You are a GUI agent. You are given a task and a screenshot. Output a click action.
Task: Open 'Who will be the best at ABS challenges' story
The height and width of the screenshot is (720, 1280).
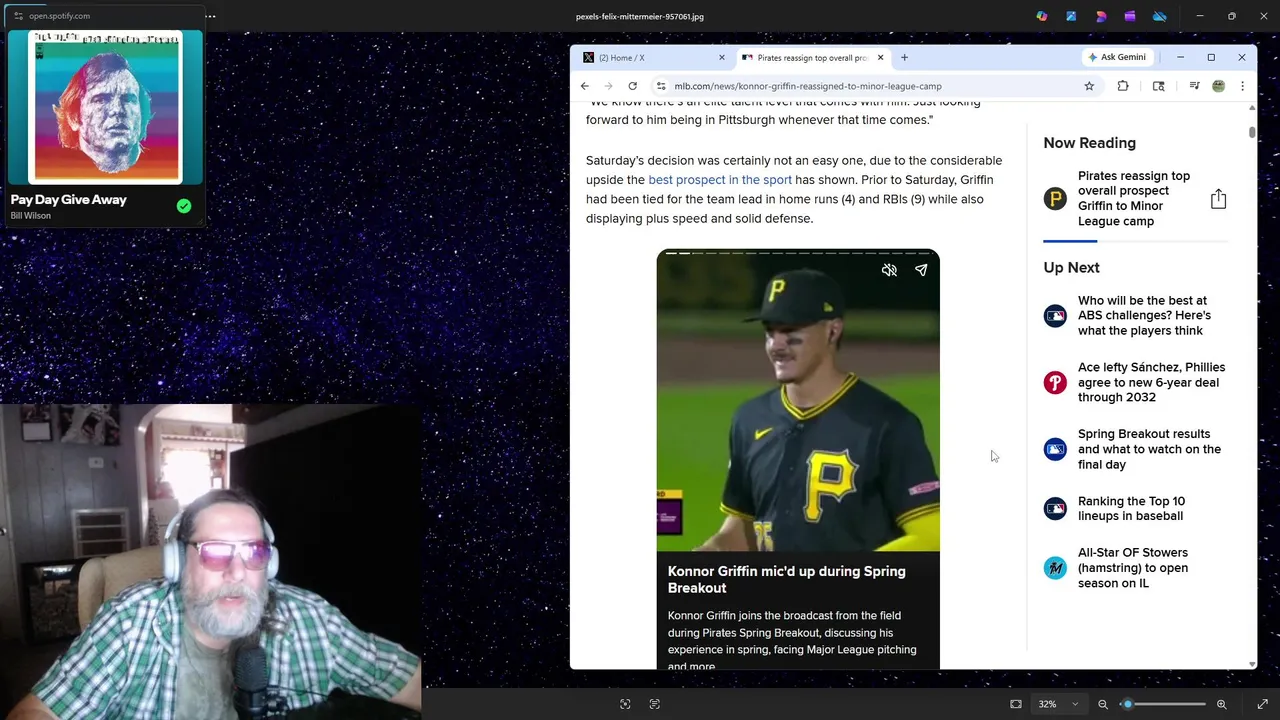(1144, 315)
